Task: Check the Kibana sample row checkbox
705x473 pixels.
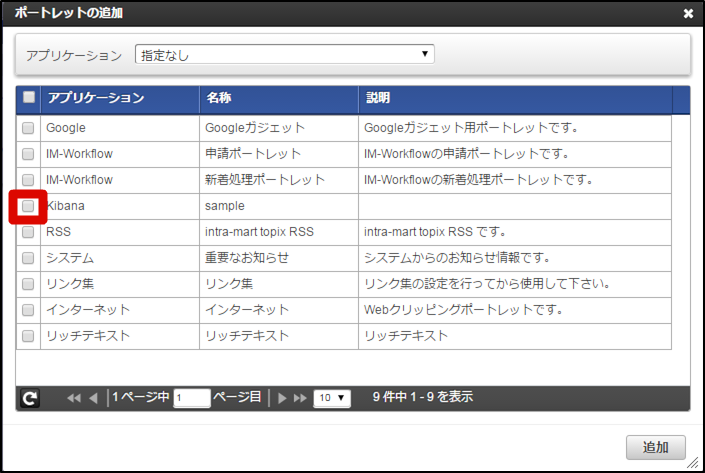Action: coord(28,206)
